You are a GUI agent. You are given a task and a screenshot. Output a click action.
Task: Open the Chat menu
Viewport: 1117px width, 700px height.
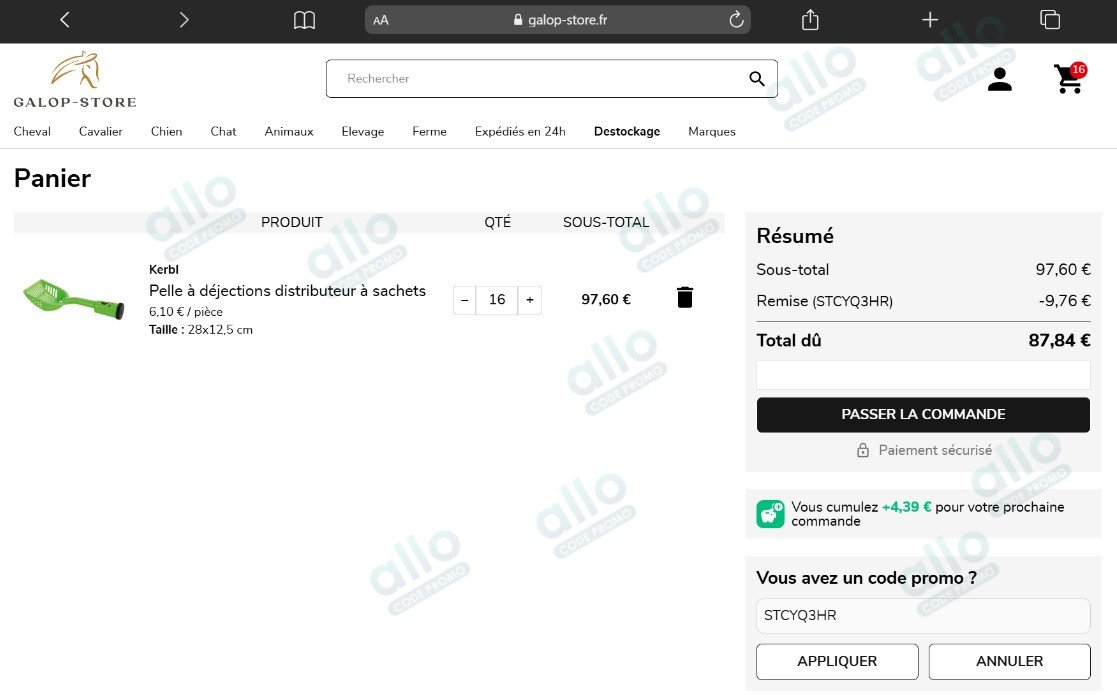point(223,132)
